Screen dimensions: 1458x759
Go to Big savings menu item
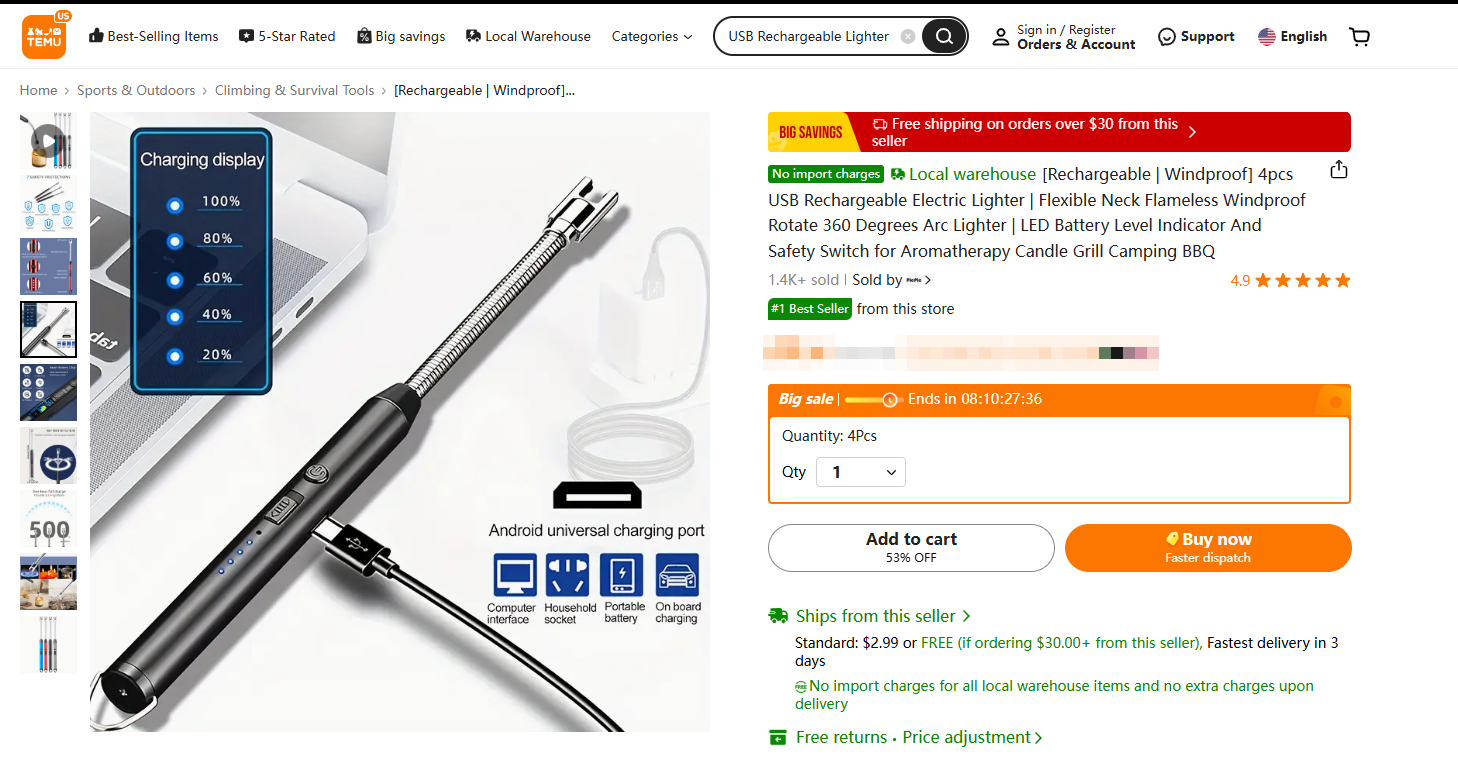[401, 37]
